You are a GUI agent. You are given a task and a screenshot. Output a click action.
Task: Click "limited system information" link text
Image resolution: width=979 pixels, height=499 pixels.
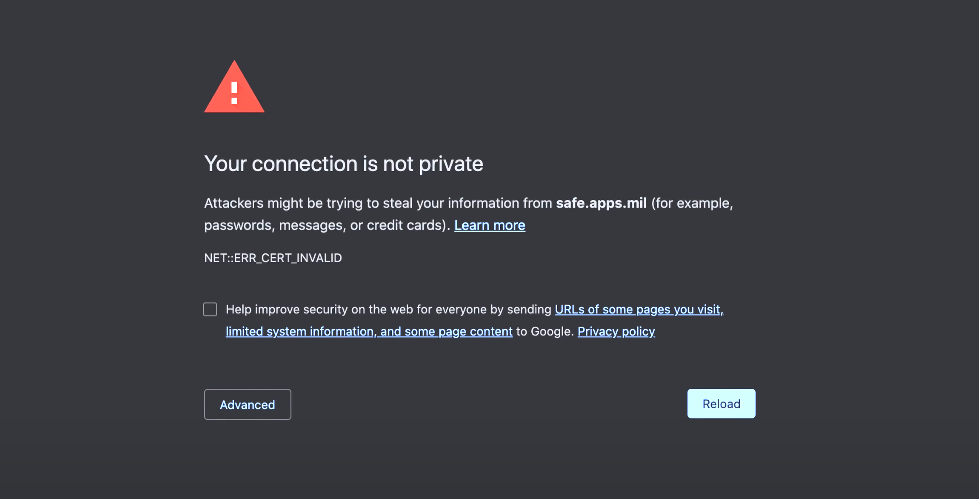click(x=301, y=332)
